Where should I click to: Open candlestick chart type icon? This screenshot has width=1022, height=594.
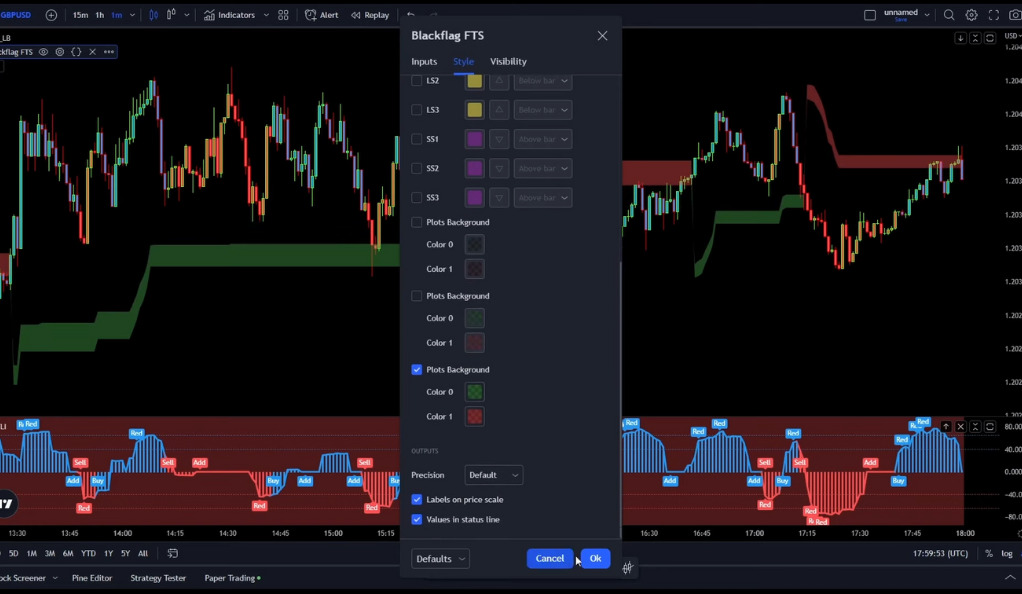(x=153, y=15)
